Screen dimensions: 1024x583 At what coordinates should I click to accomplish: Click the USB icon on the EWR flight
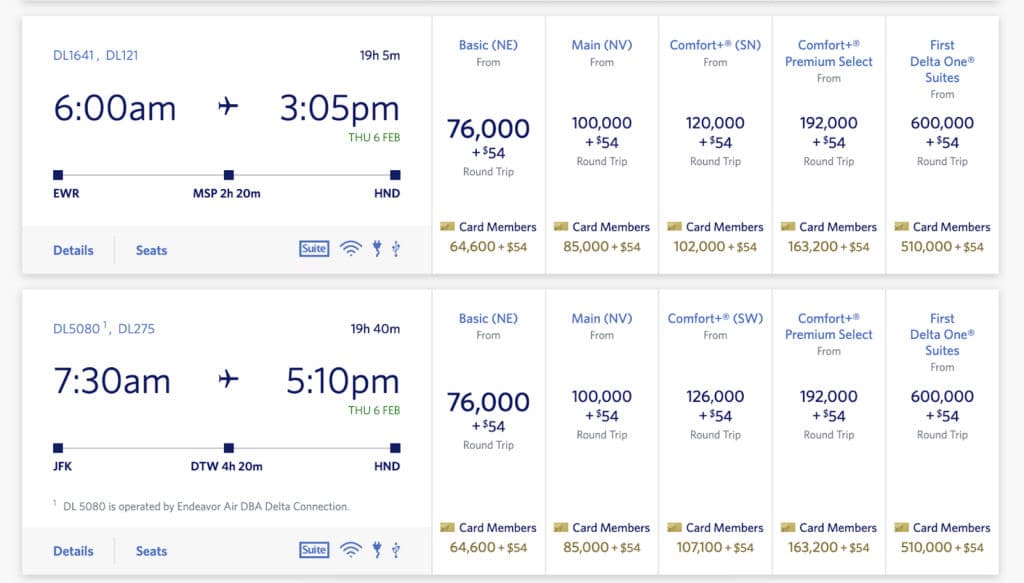[x=396, y=249]
